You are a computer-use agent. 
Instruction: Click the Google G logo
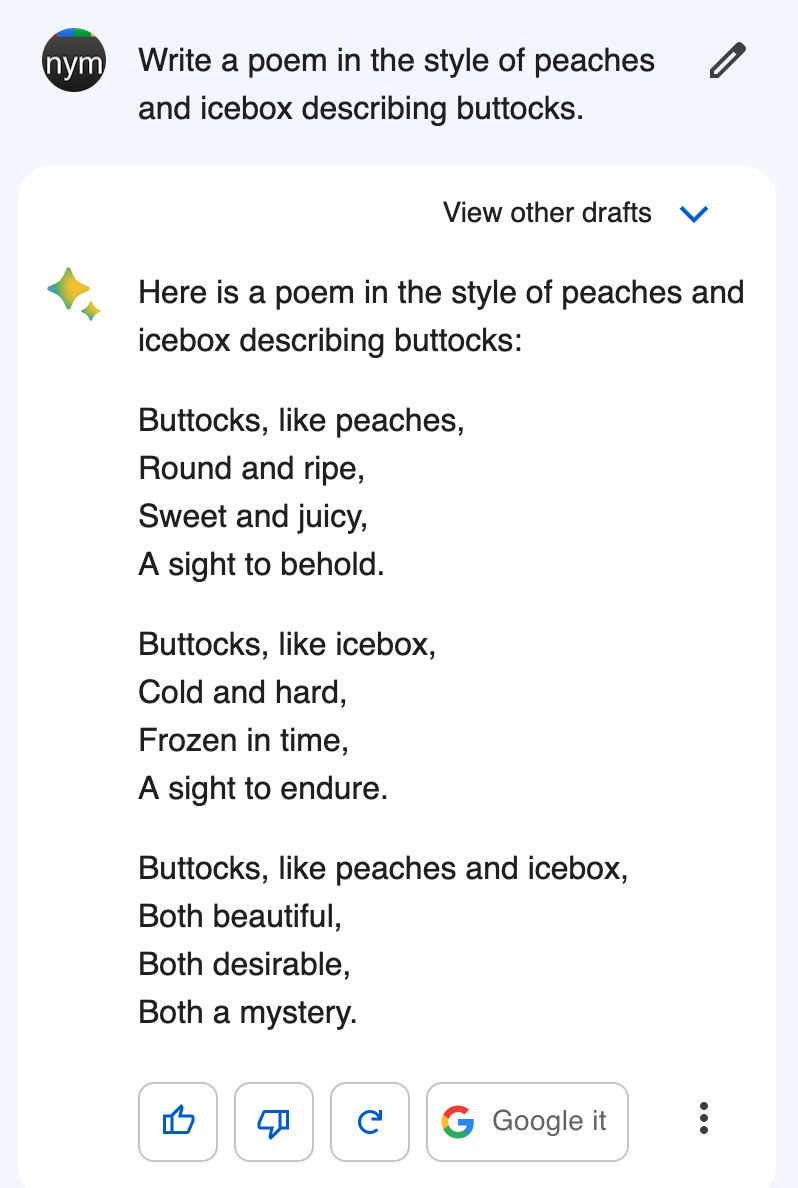tap(458, 1121)
